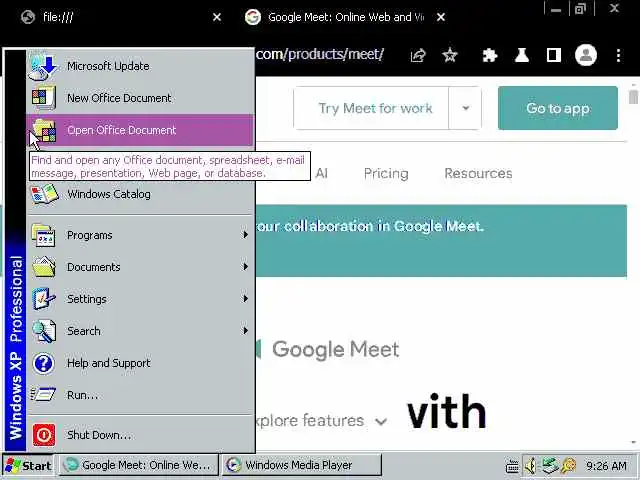Click the Google Meet logo text

(336, 350)
